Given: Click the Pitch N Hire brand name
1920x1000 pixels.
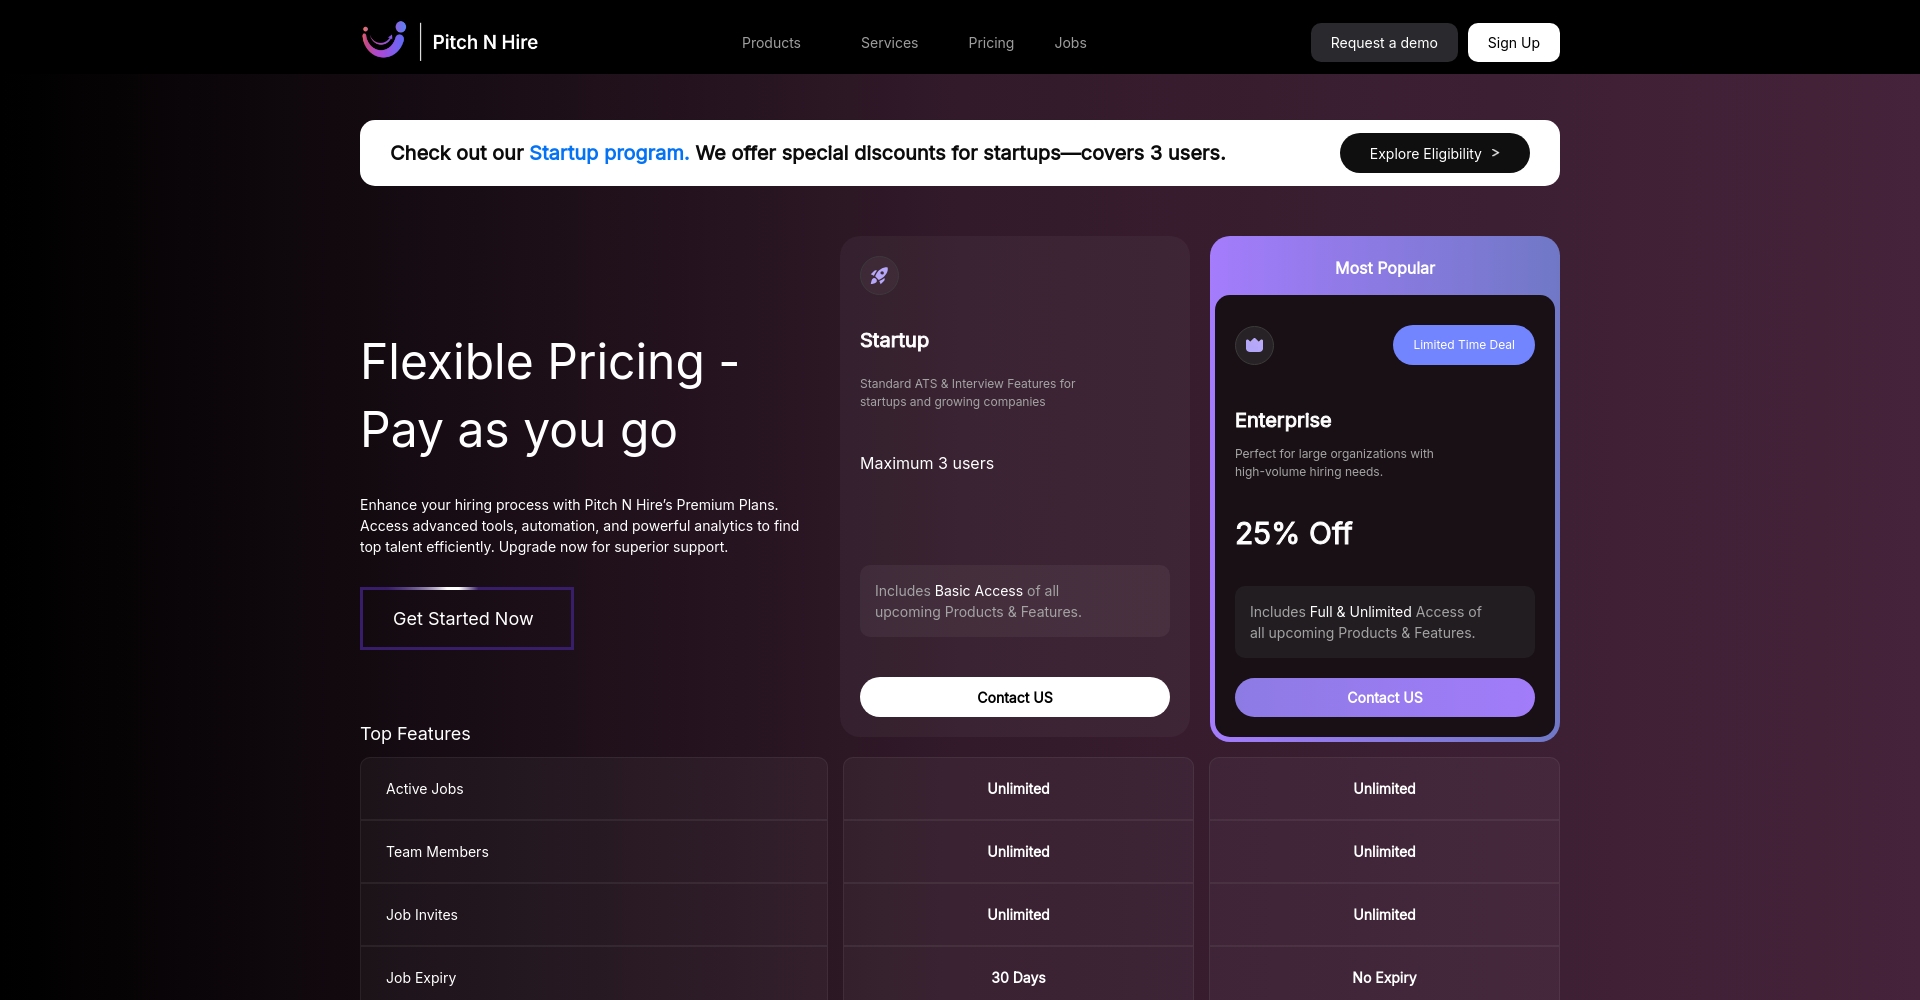Looking at the screenshot, I should (485, 42).
